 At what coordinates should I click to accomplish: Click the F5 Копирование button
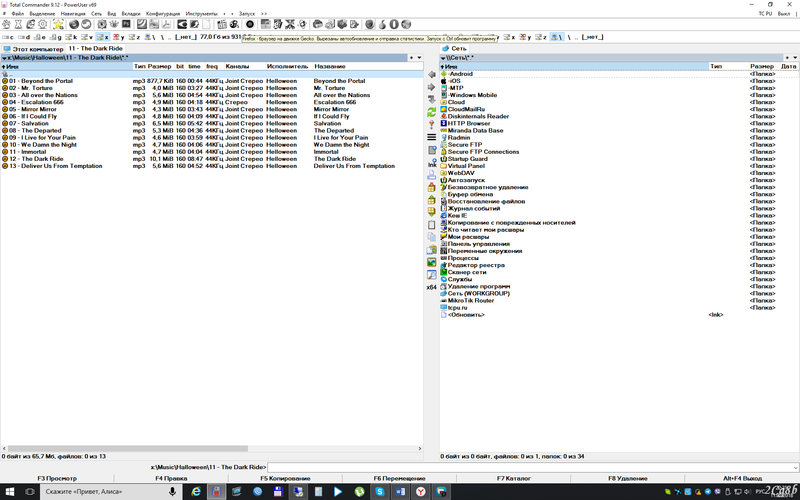[x=285, y=479]
